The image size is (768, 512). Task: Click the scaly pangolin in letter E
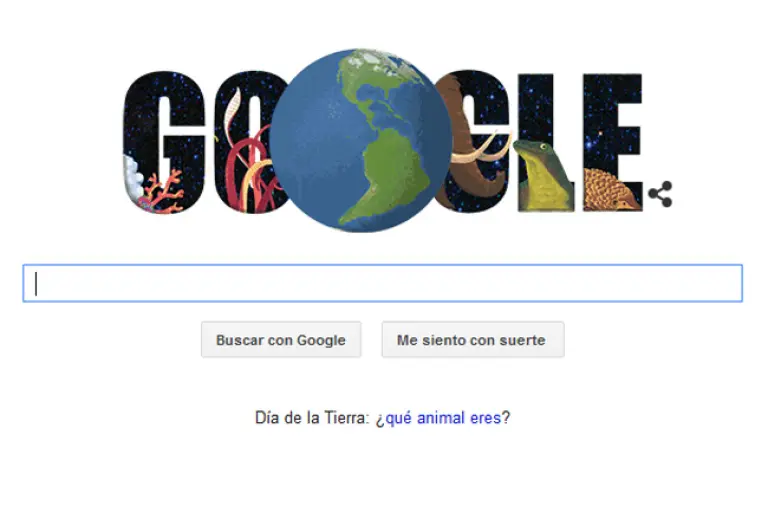pyautogui.click(x=611, y=190)
